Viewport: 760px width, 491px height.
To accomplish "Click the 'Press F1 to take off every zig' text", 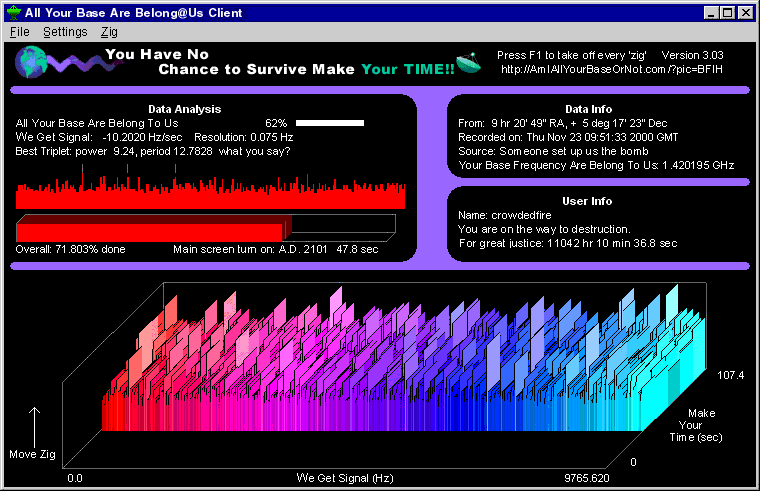I will [571, 55].
